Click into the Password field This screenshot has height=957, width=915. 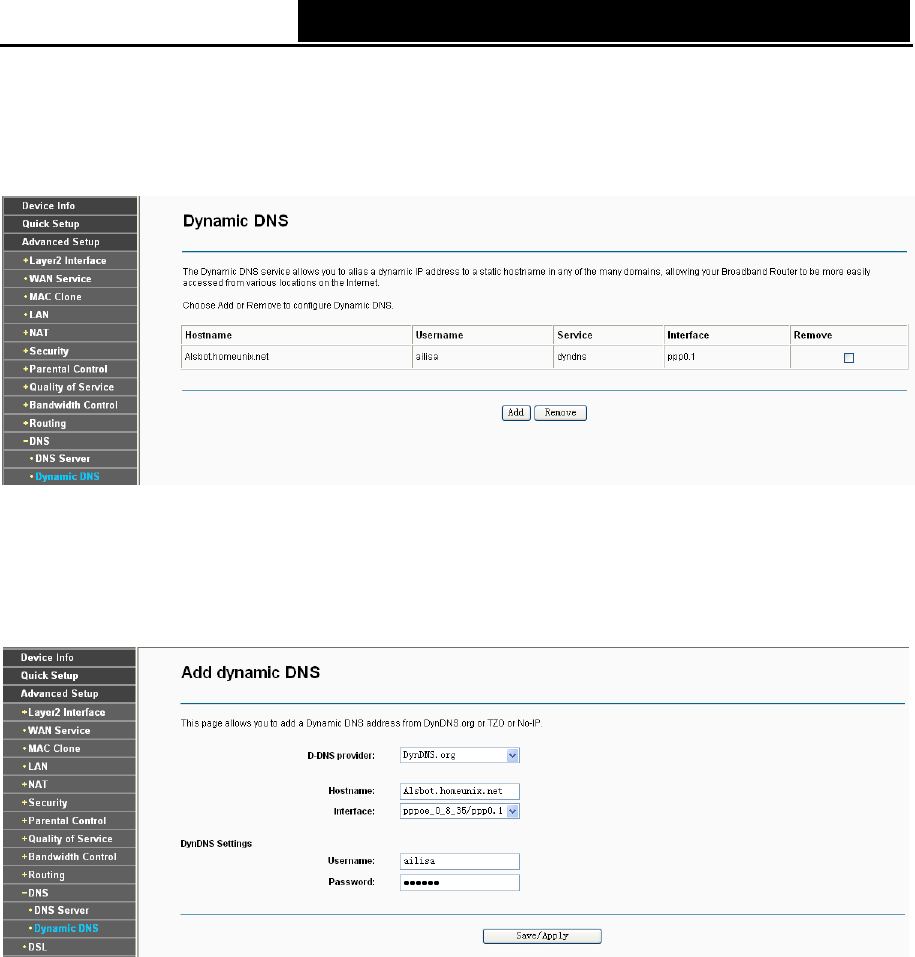(460, 883)
